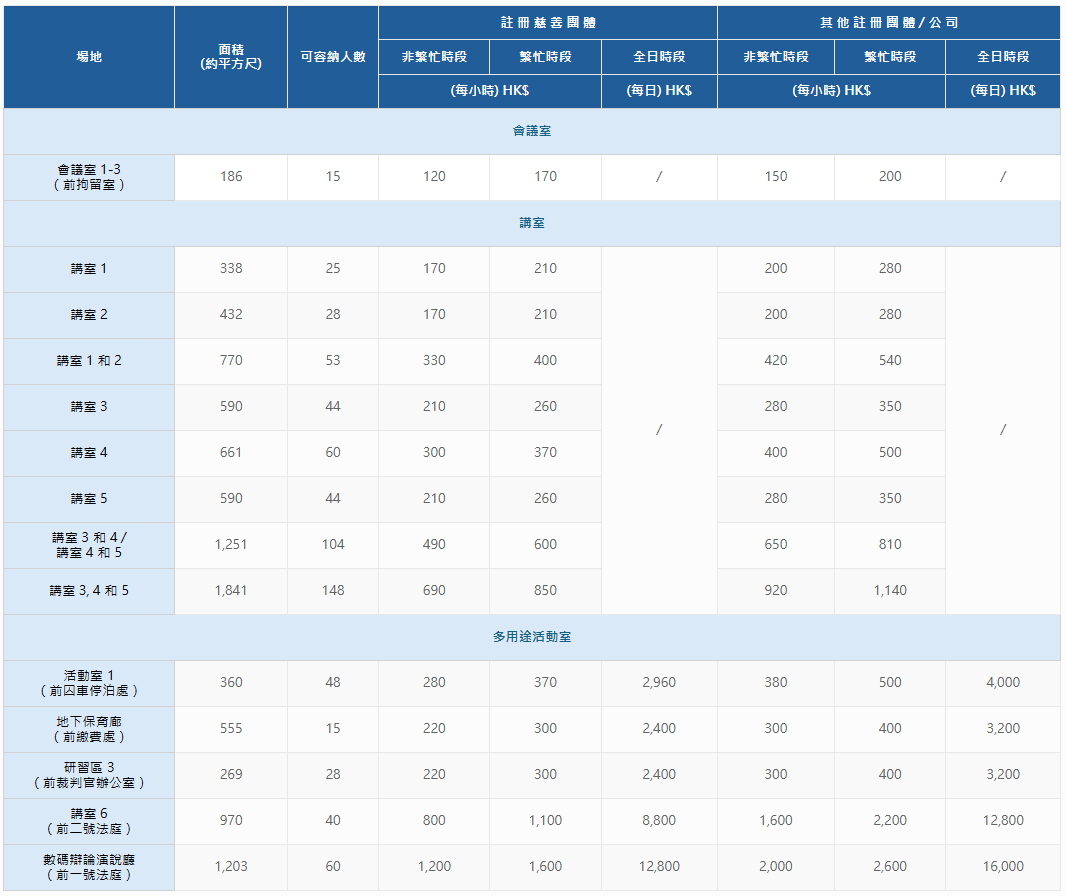Select the other-groups off-peak rate 150
1066x896 pixels.
click(x=776, y=177)
